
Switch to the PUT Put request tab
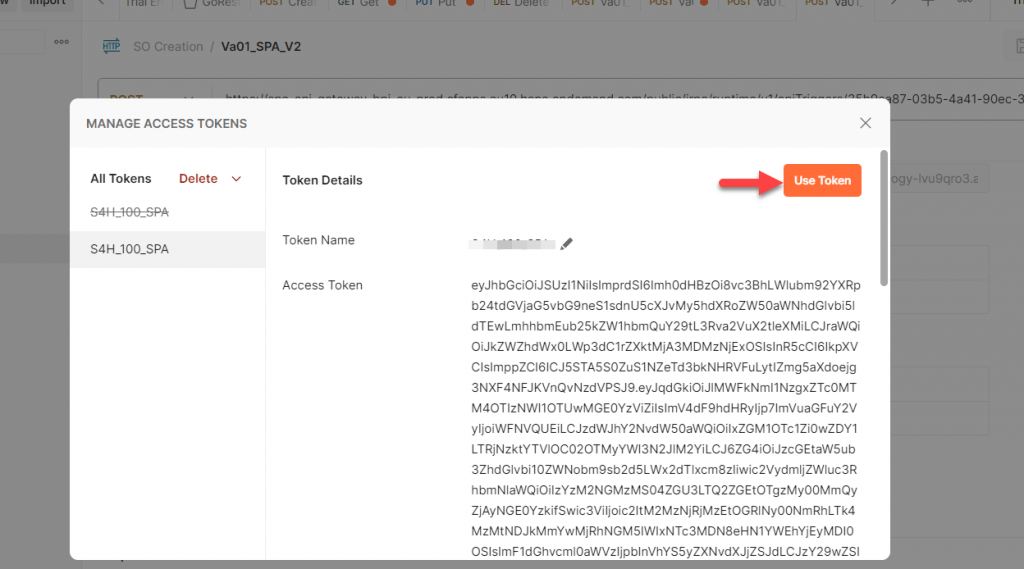click(444, 3)
